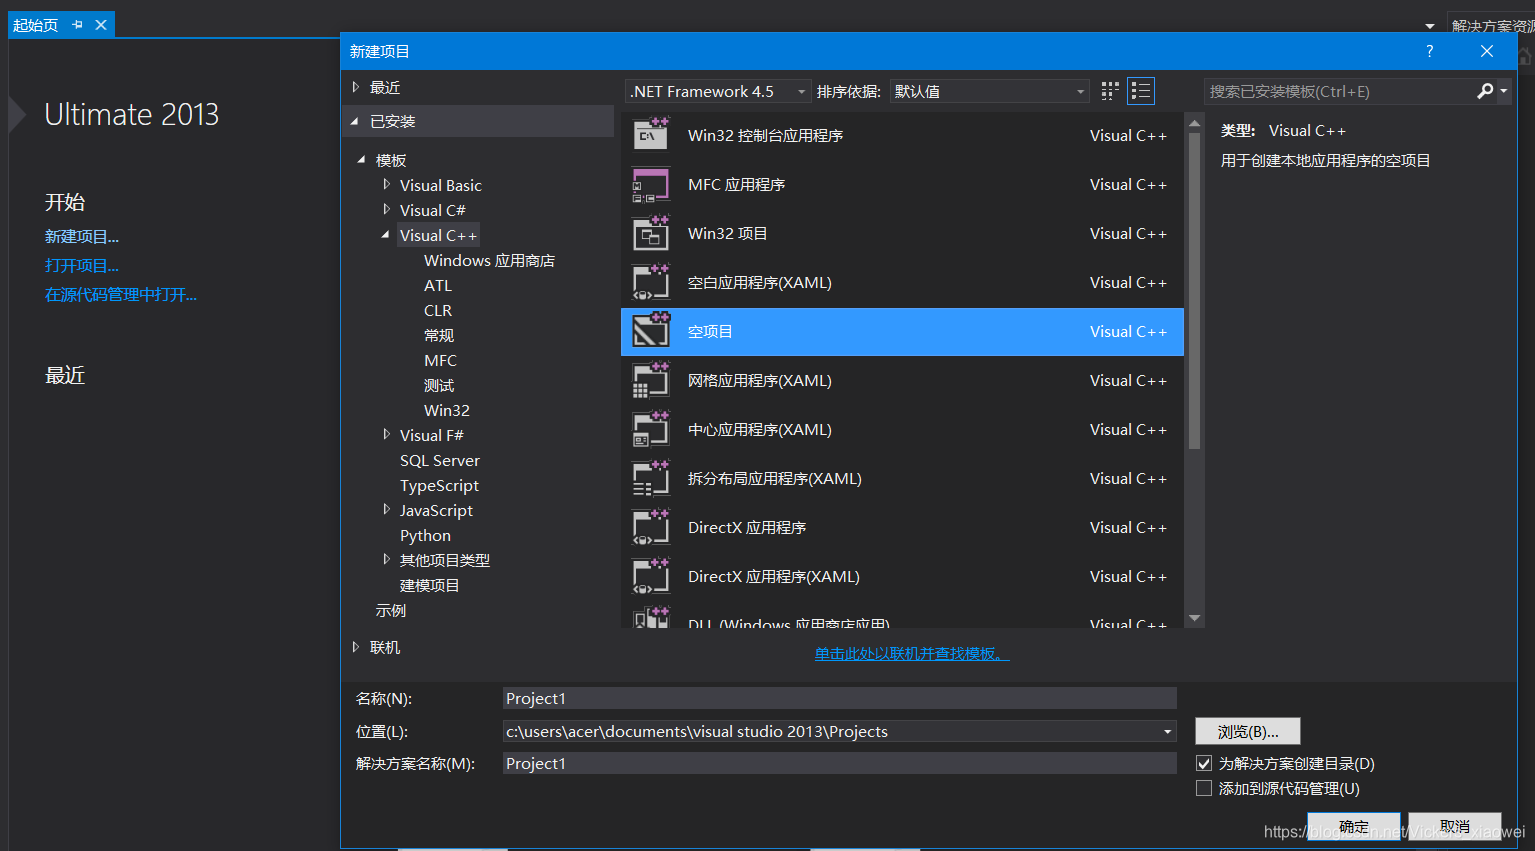Viewport: 1535px width, 851px height.
Task: Open the location path dropdown arrow
Action: tap(1167, 732)
